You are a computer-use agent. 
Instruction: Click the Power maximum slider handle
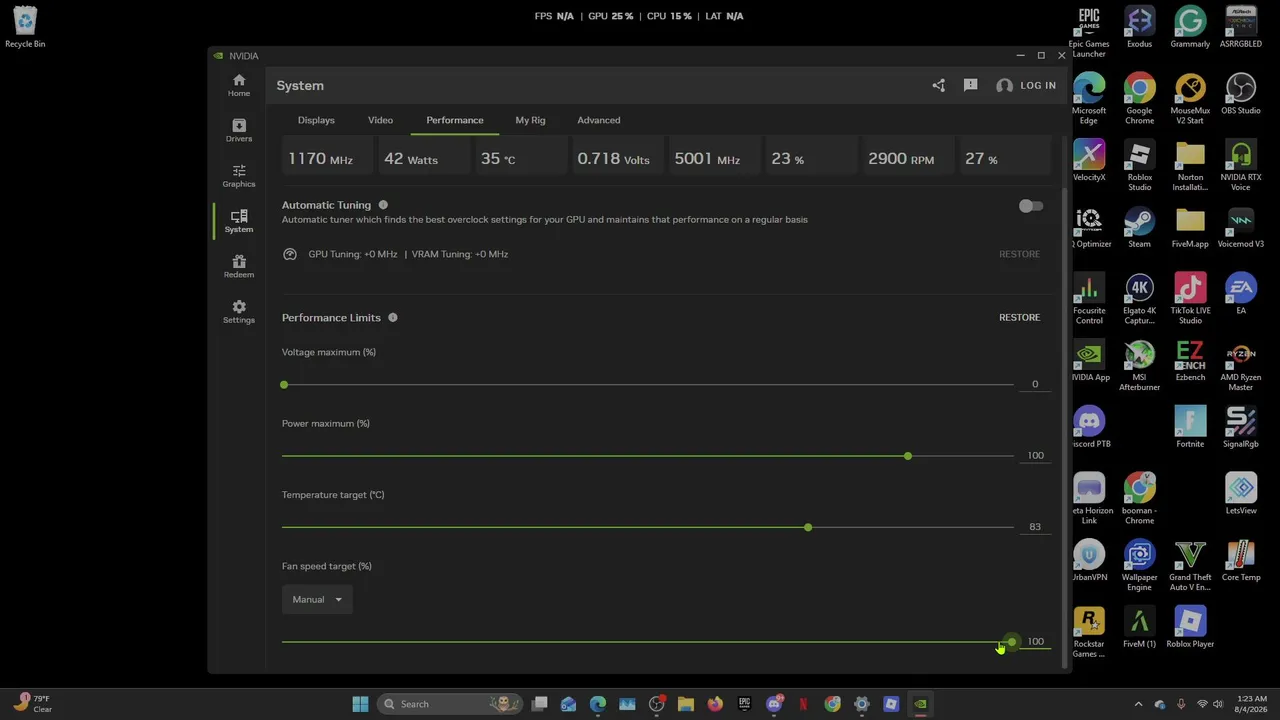pyautogui.click(x=907, y=456)
